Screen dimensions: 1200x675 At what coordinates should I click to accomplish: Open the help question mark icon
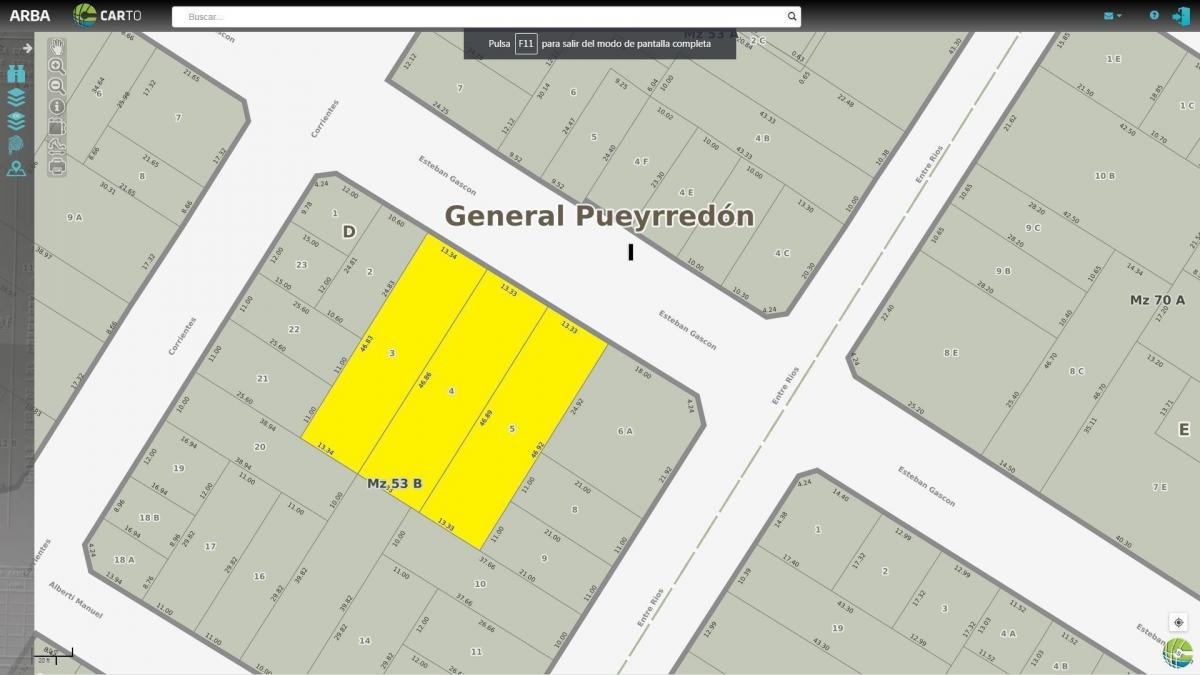(x=1154, y=16)
